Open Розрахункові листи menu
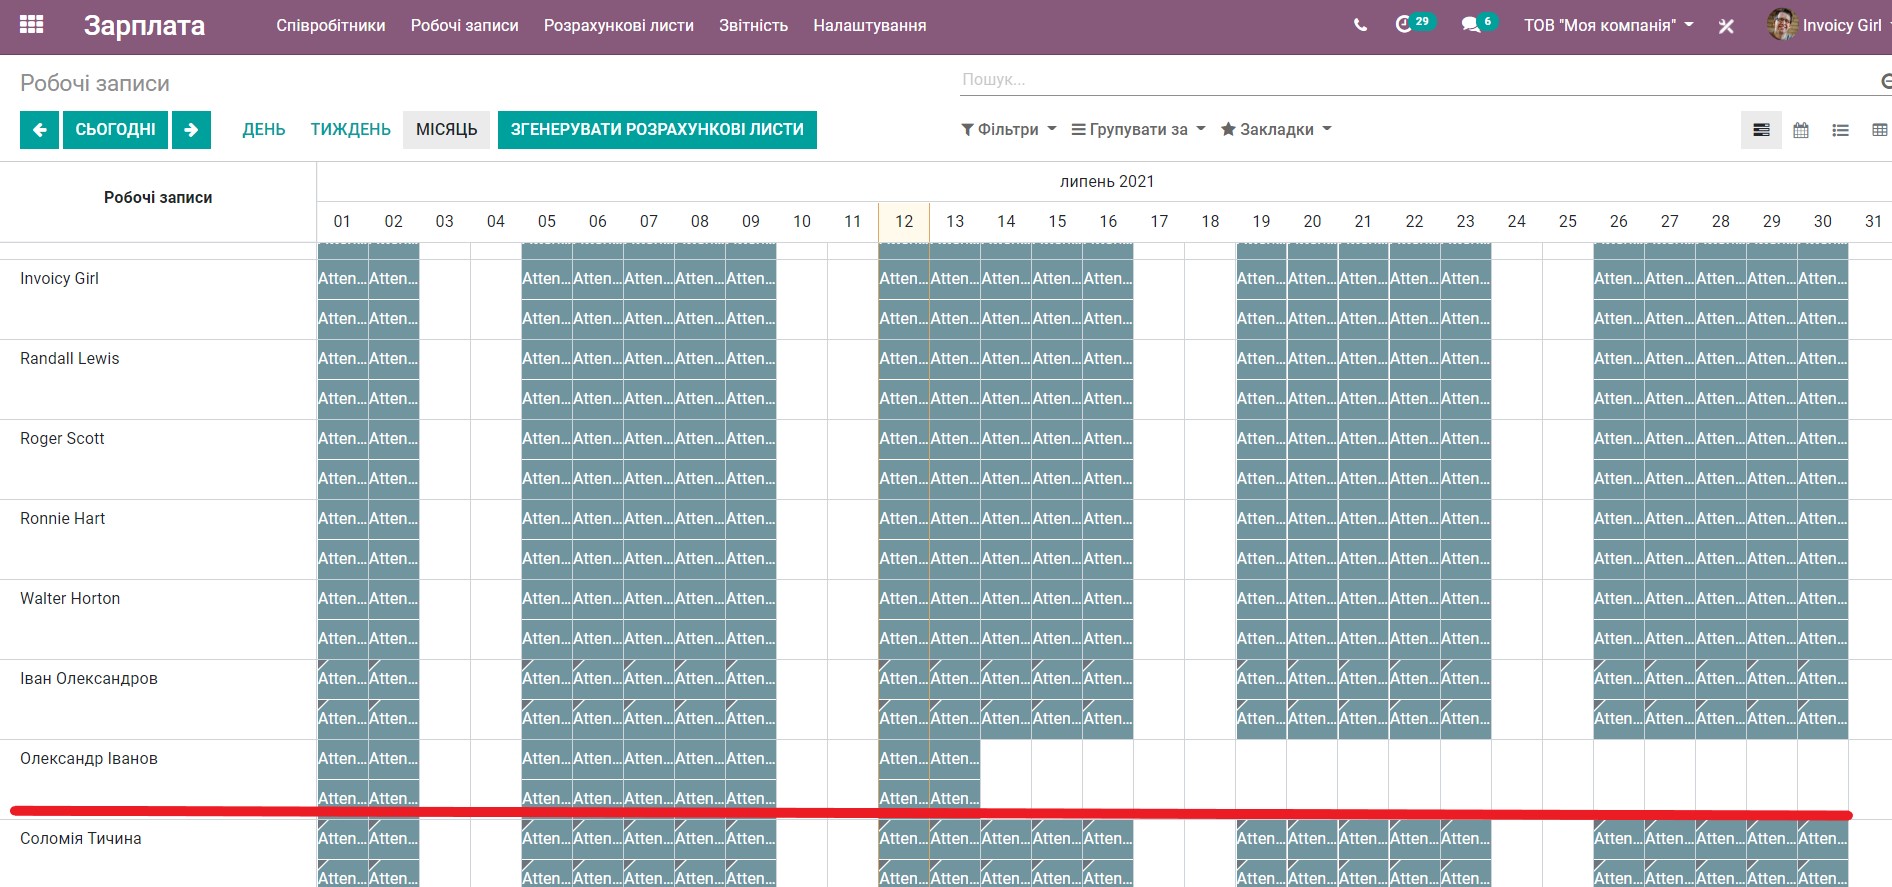Image resolution: width=1892 pixels, height=887 pixels. [619, 26]
